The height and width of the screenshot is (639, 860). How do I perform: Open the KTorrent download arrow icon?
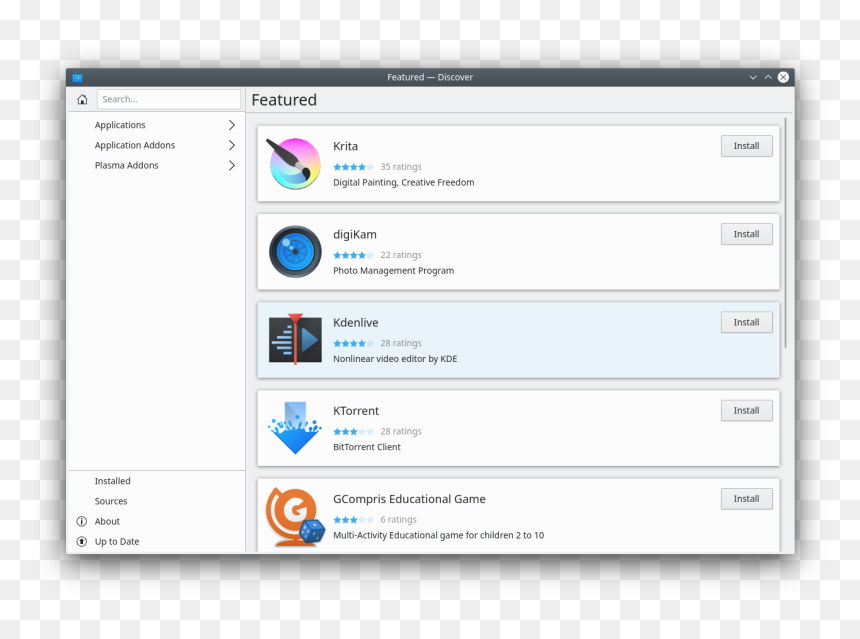point(295,428)
